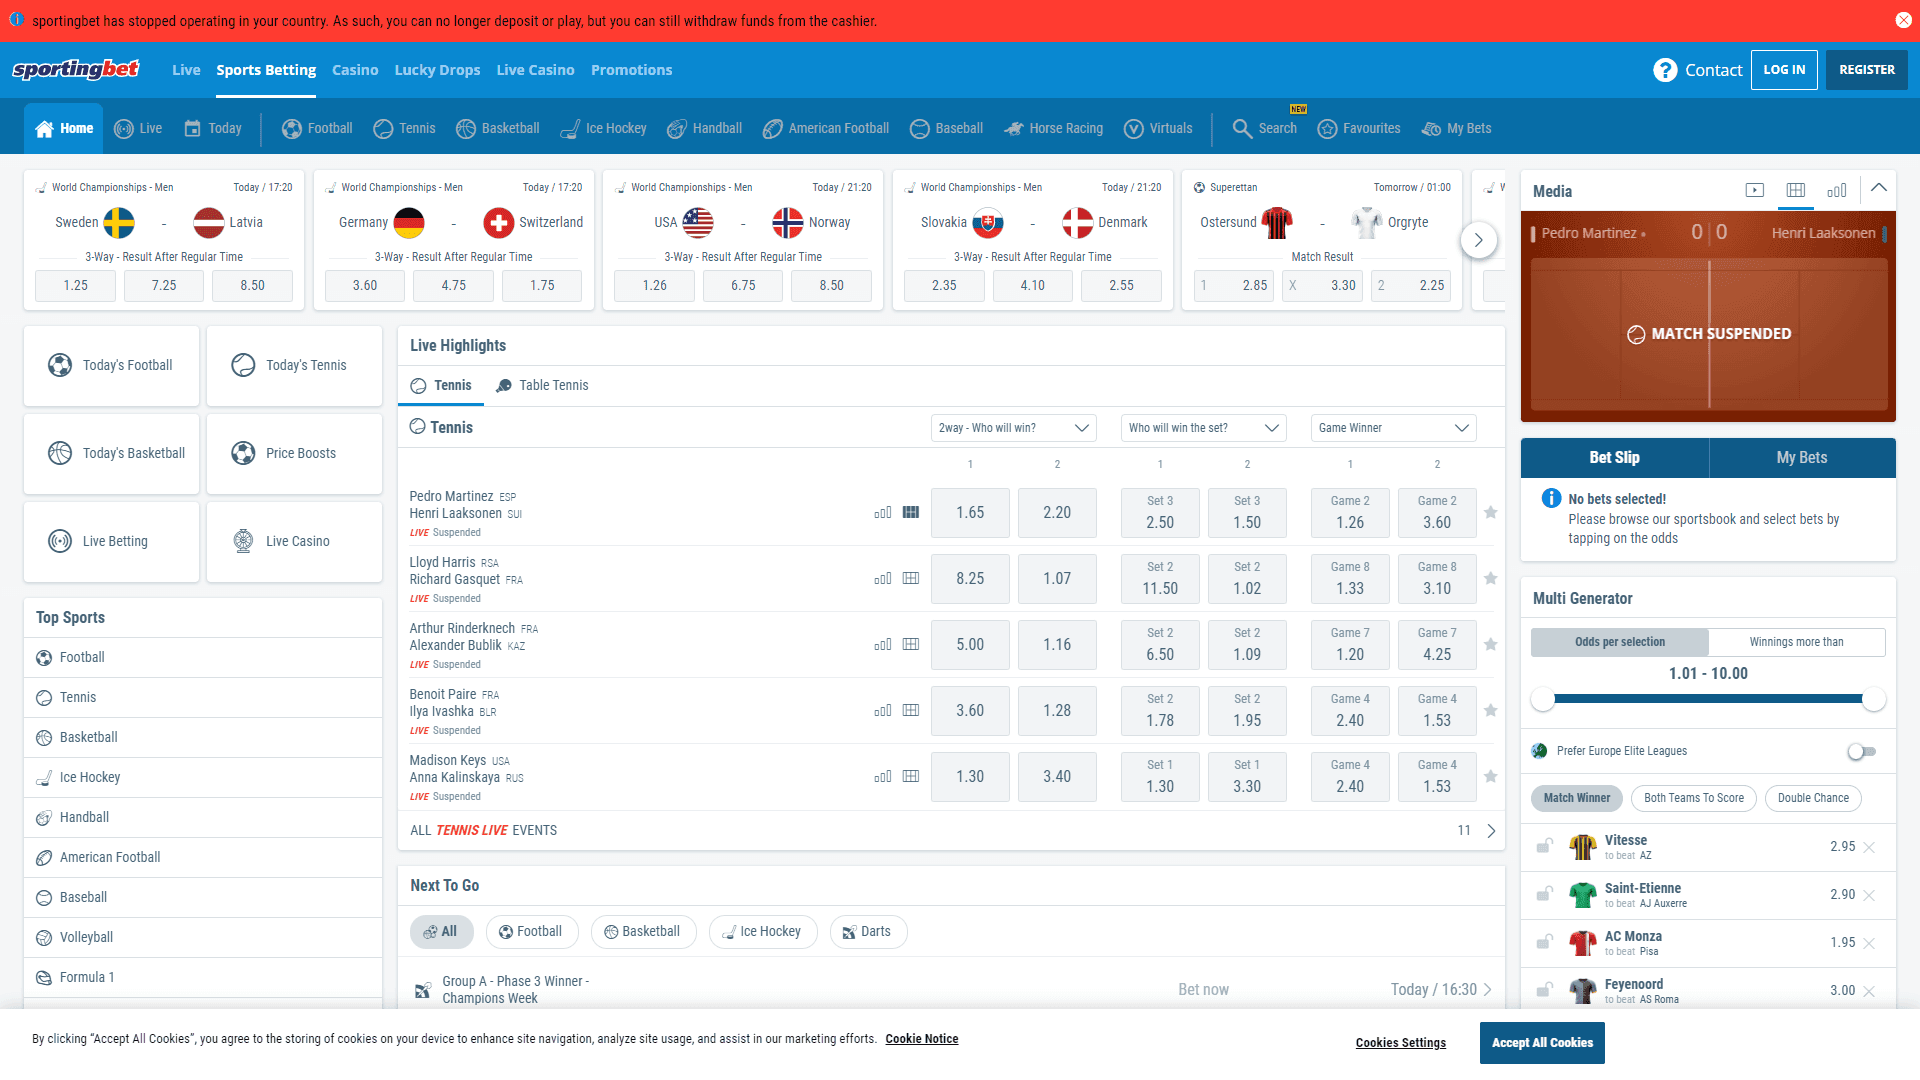Open statistics icon for Lloyd Harris match
This screenshot has width=1920, height=1080.
pos(882,578)
